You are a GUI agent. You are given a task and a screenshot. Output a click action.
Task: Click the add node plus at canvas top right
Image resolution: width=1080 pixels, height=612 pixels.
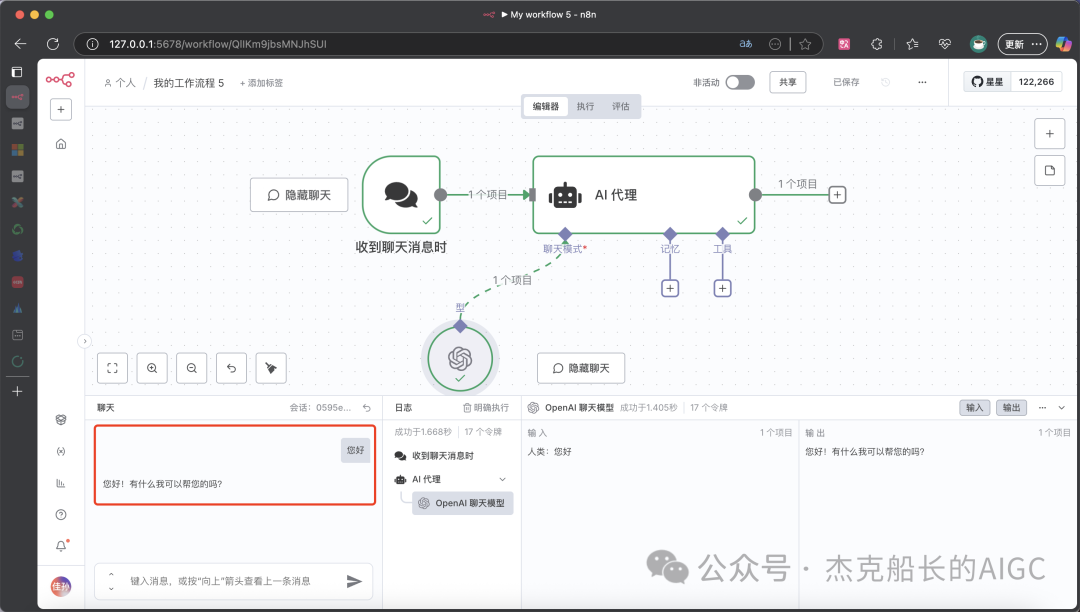tap(1050, 134)
